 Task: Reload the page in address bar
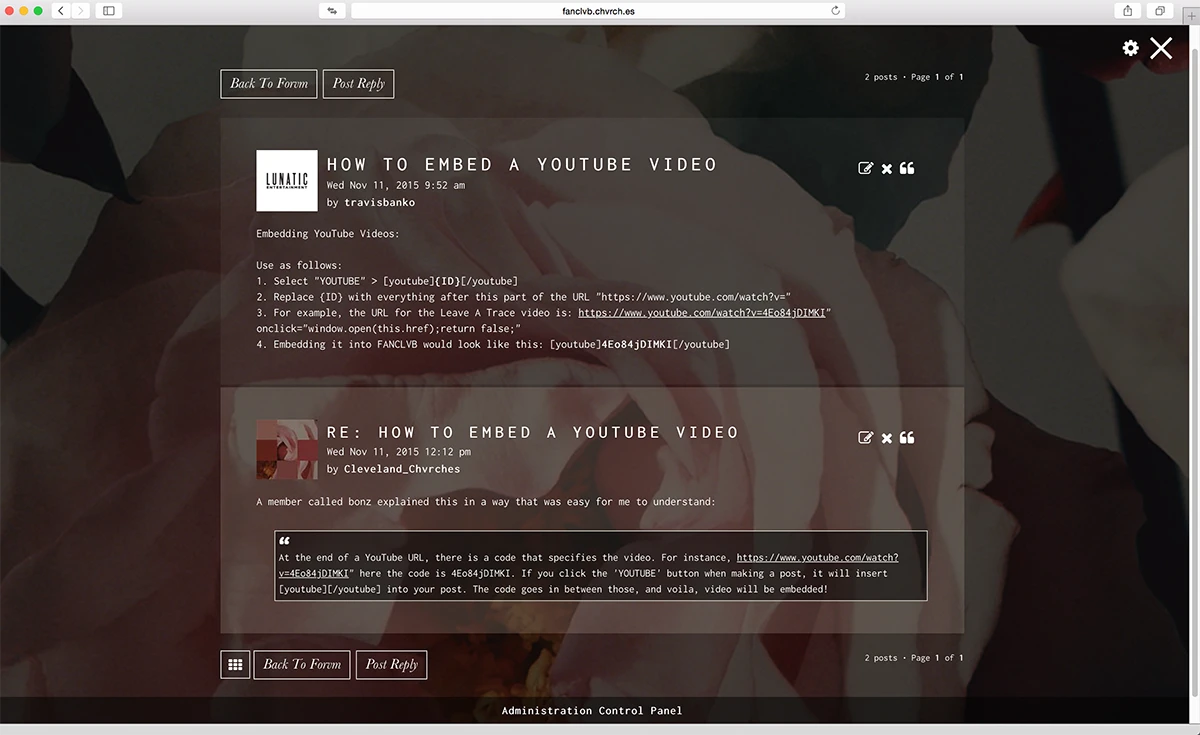pyautogui.click(x=835, y=10)
